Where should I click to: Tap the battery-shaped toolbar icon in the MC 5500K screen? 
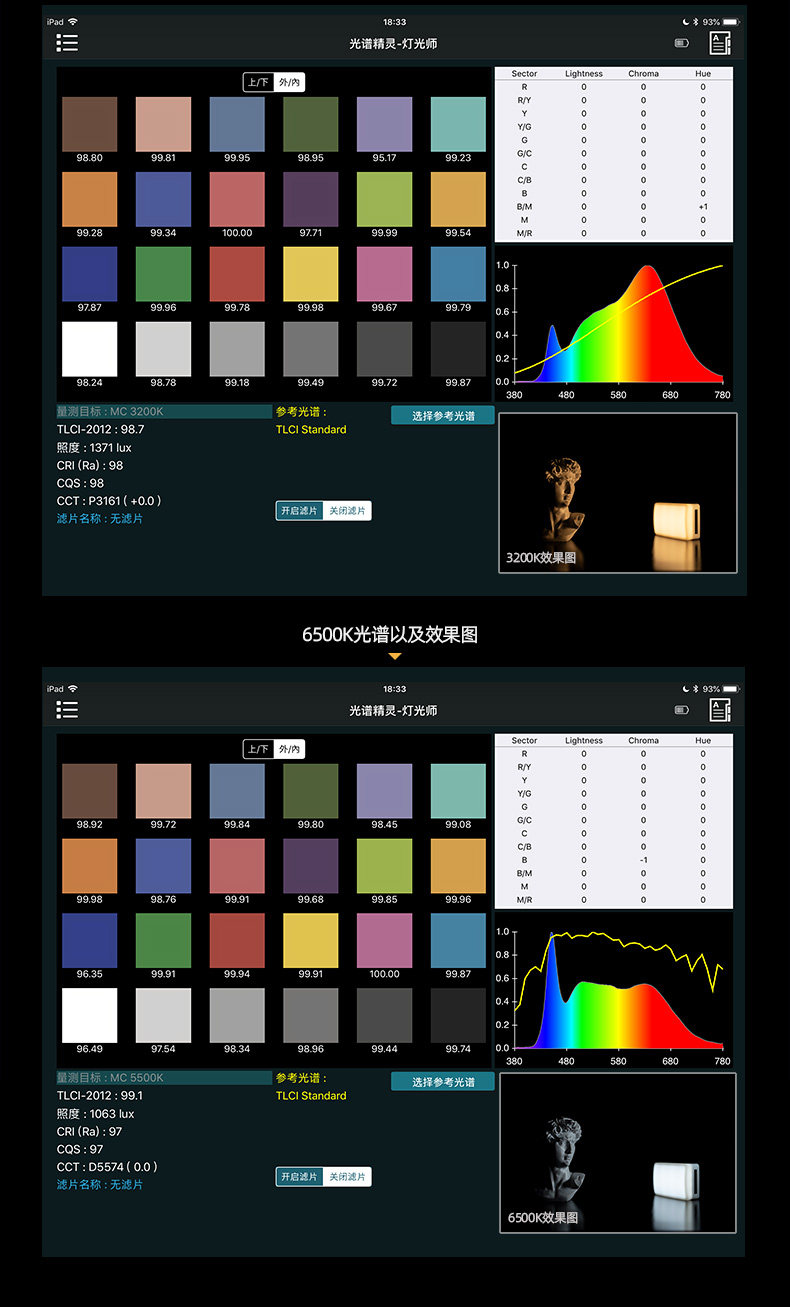[x=682, y=710]
